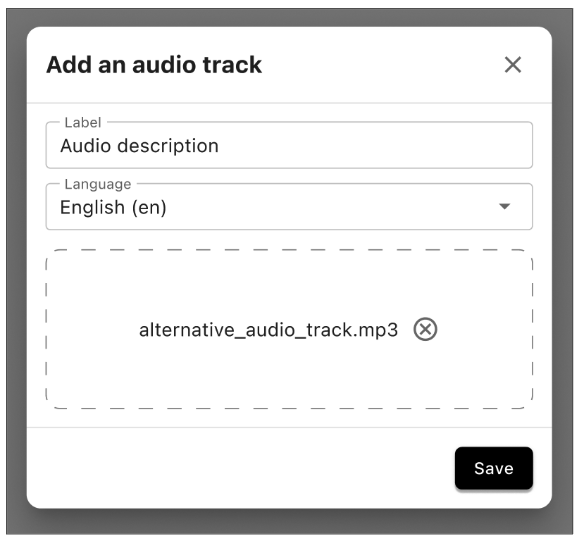The width and height of the screenshot is (579, 543).
Task: Click blank area above the file name
Action: pyautogui.click(x=289, y=282)
